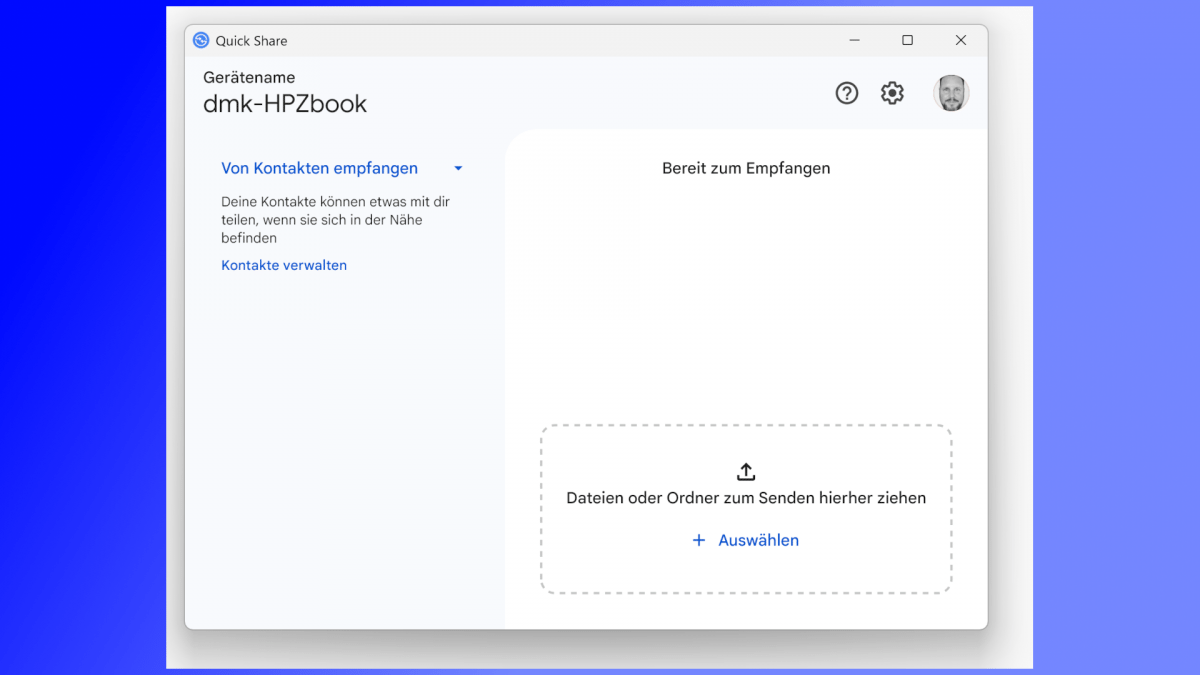The image size is (1200, 675).
Task: Click the "Kontakte verwalten" link
Action: pos(284,265)
